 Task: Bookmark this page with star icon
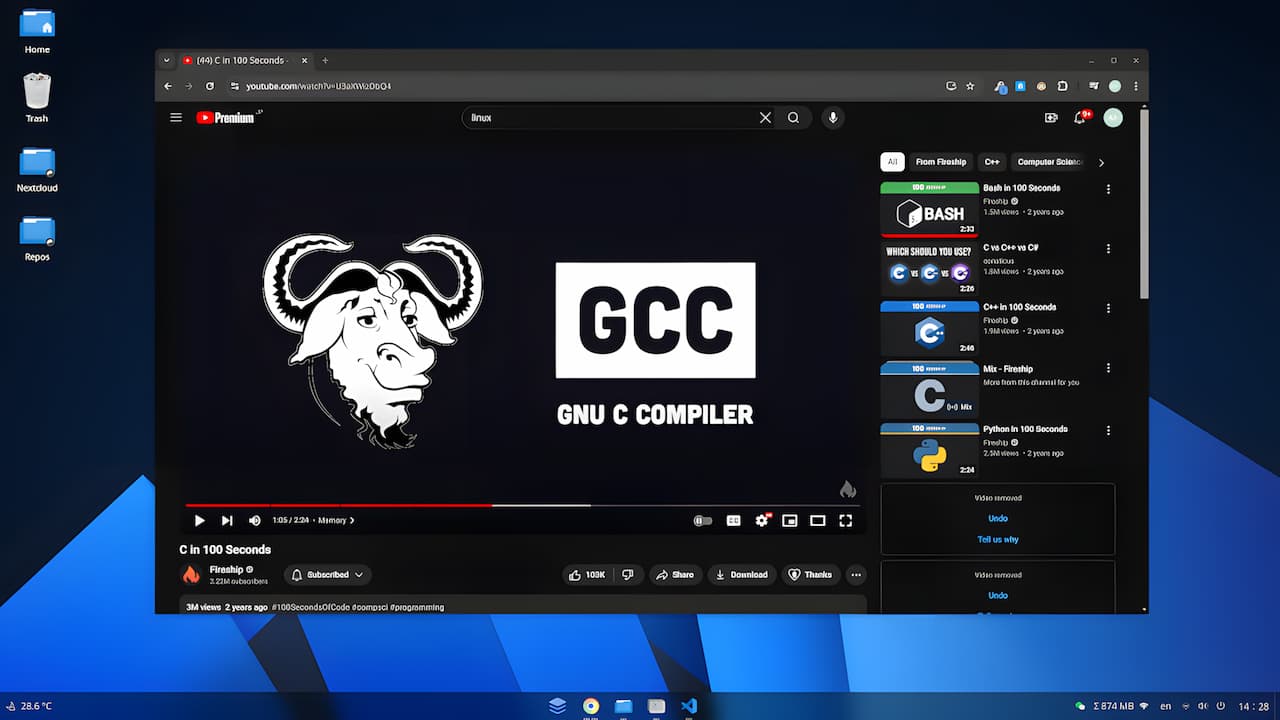(970, 86)
